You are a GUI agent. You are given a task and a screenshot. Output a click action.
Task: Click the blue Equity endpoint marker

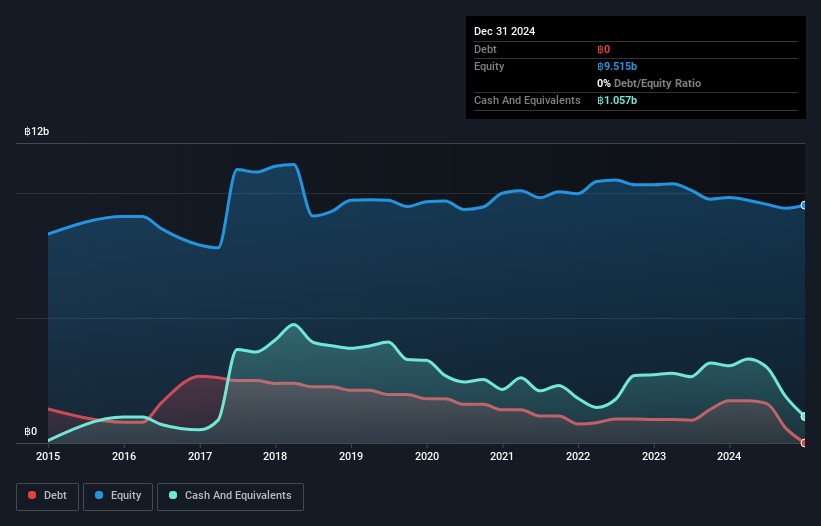tap(803, 205)
